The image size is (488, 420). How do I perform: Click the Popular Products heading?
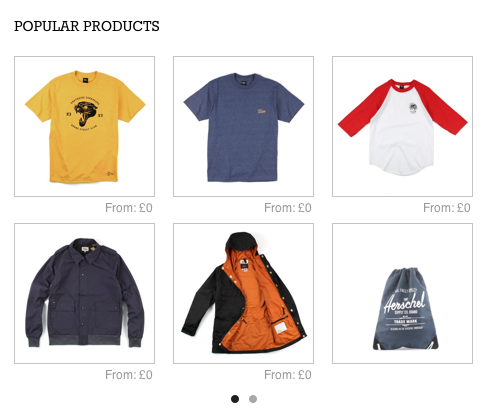click(87, 26)
